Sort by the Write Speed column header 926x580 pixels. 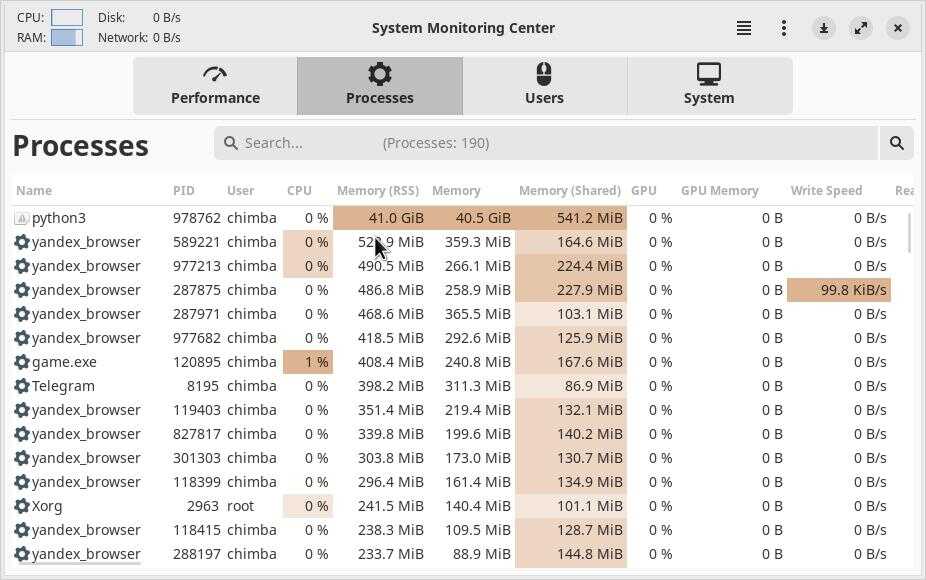(826, 190)
